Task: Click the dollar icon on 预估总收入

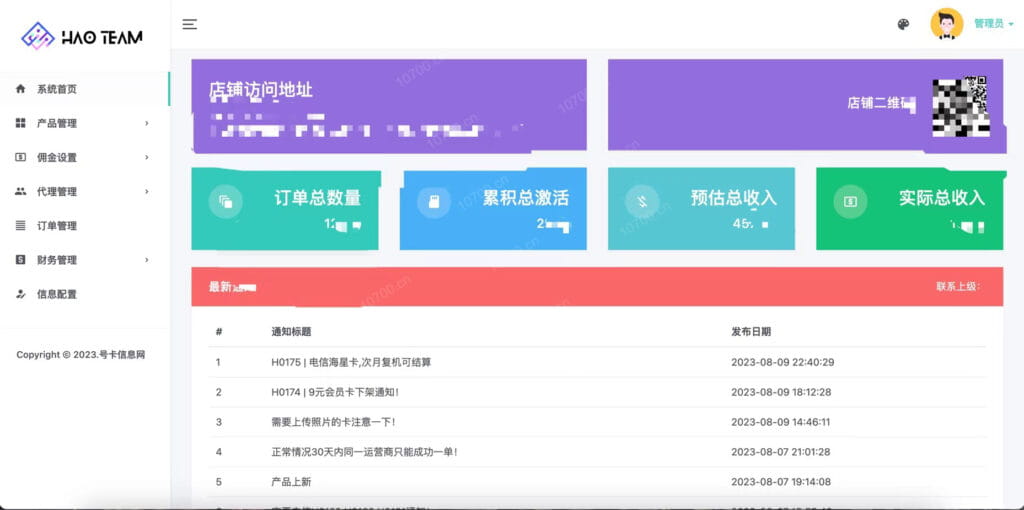Action: coord(642,202)
